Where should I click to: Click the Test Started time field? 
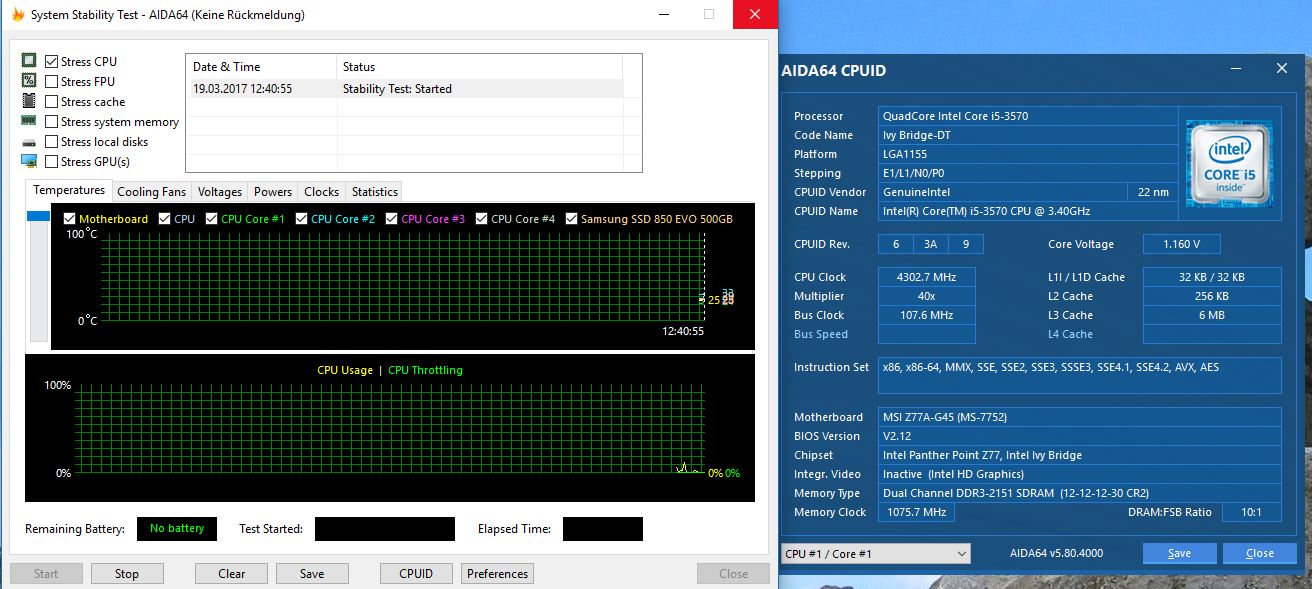(x=385, y=529)
